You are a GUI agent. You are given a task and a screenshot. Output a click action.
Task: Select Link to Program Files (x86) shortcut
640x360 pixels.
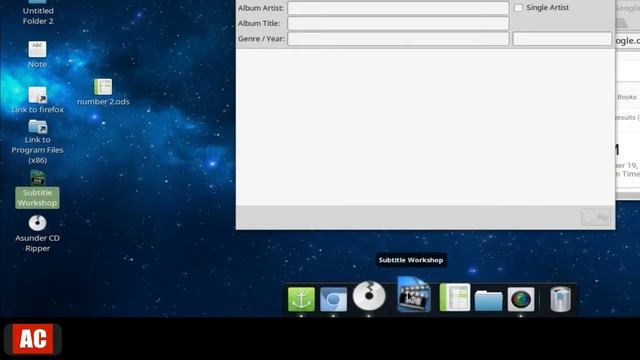coord(38,142)
